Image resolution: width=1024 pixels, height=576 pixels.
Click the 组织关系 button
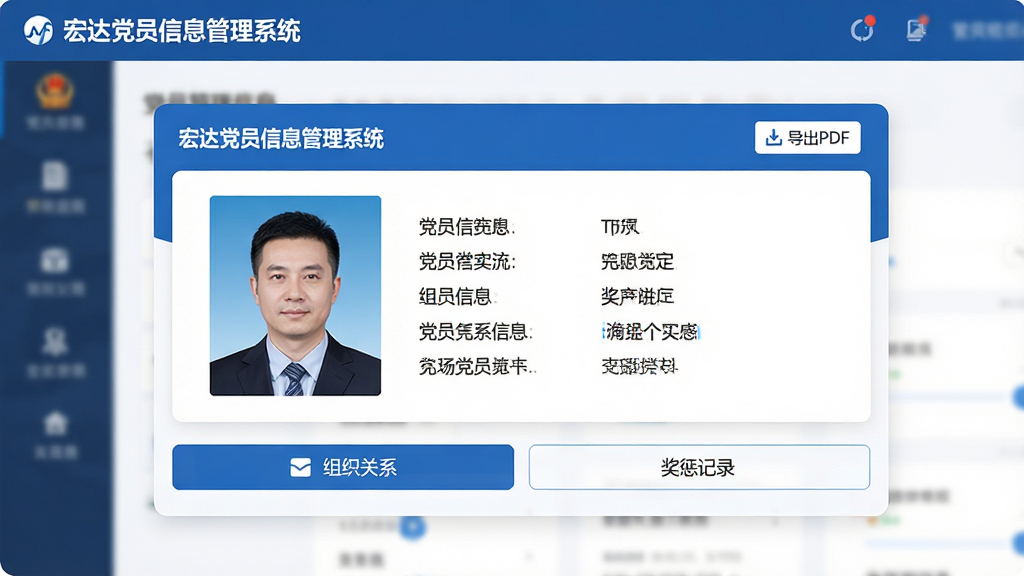pyautogui.click(x=343, y=467)
